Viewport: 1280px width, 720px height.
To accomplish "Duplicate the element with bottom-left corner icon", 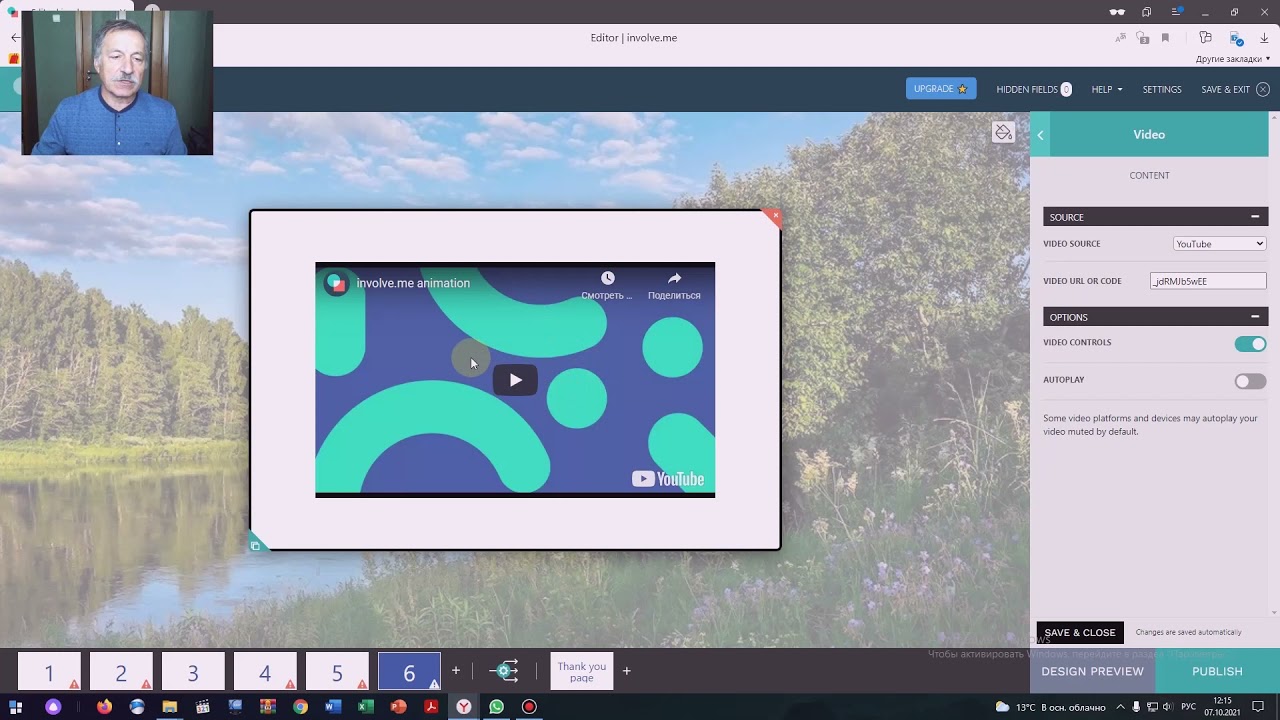I will coord(255,545).
